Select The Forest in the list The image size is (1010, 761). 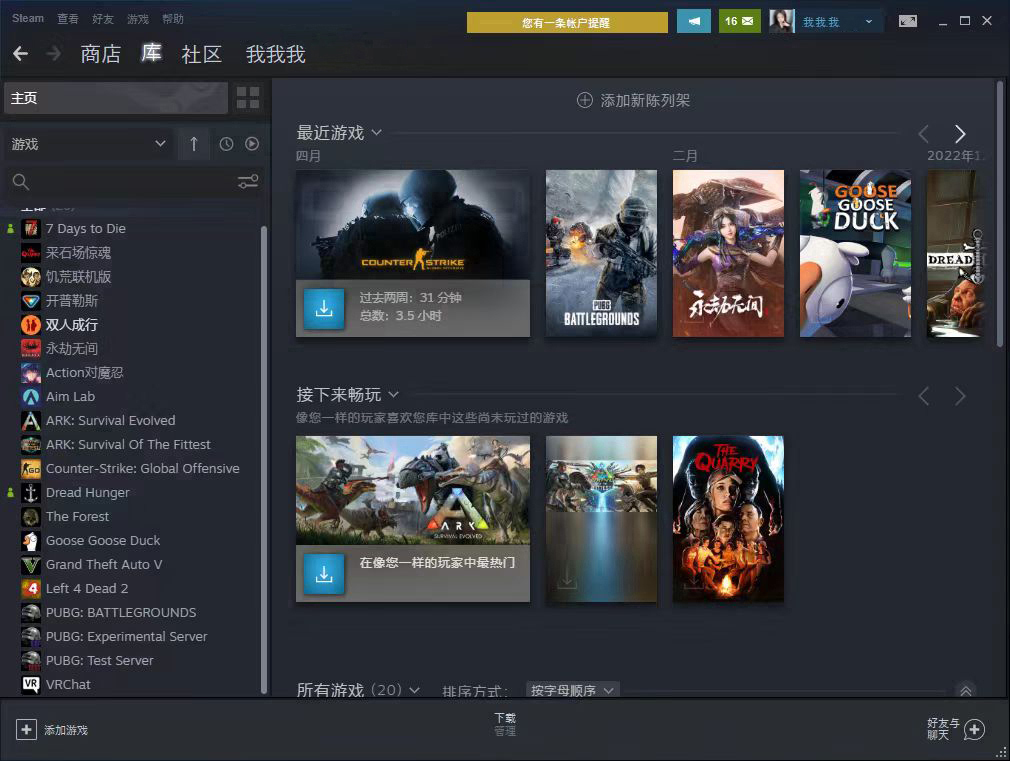(x=77, y=517)
